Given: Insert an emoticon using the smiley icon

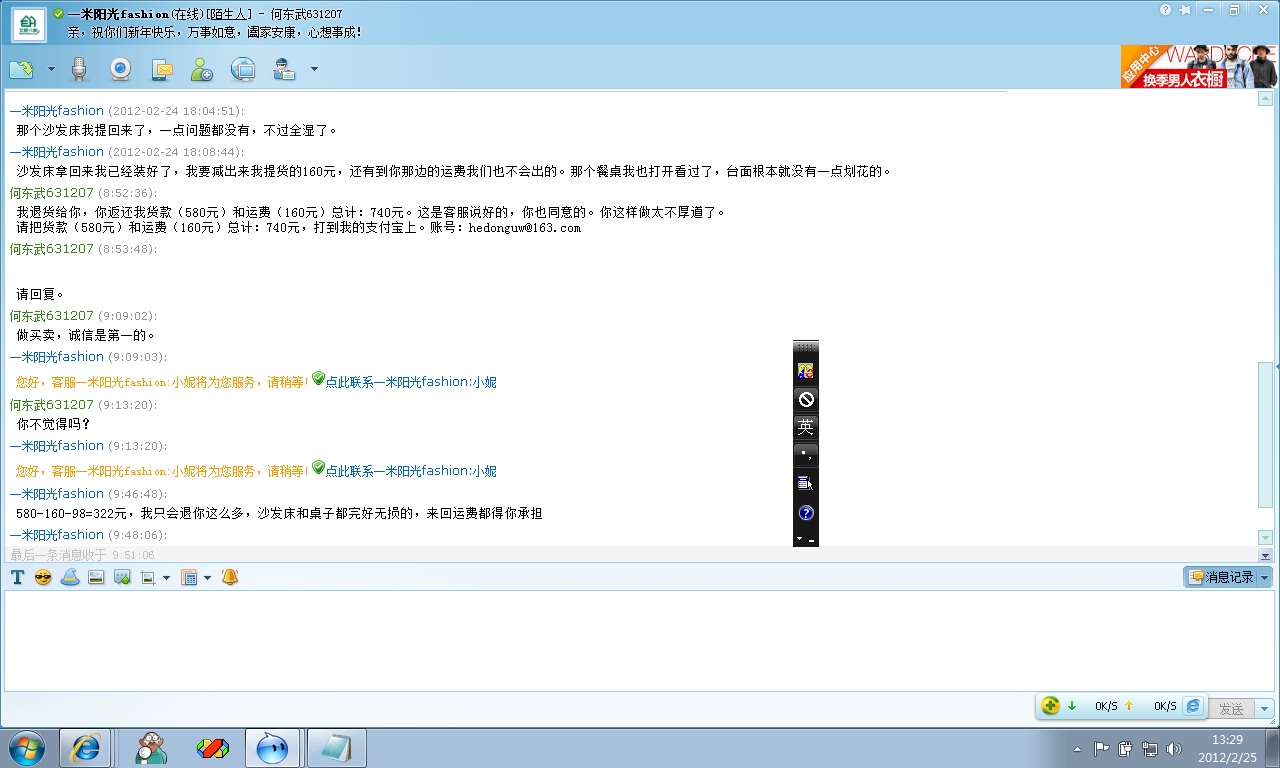Looking at the screenshot, I should (42, 577).
